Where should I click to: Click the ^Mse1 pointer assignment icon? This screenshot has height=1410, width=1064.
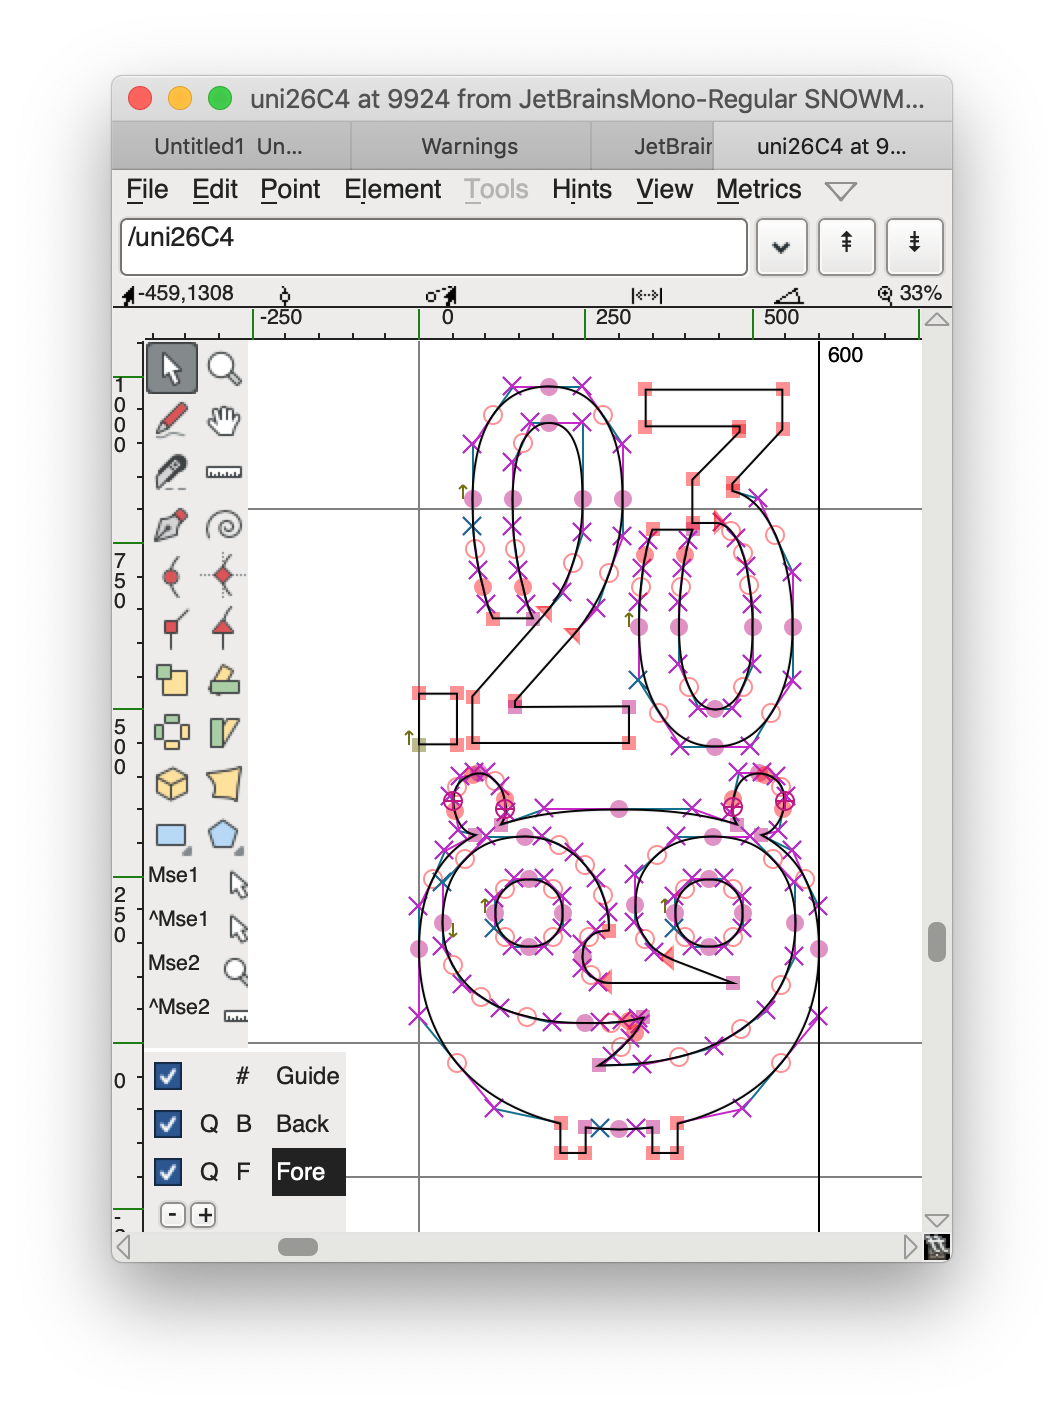pyautogui.click(x=238, y=928)
